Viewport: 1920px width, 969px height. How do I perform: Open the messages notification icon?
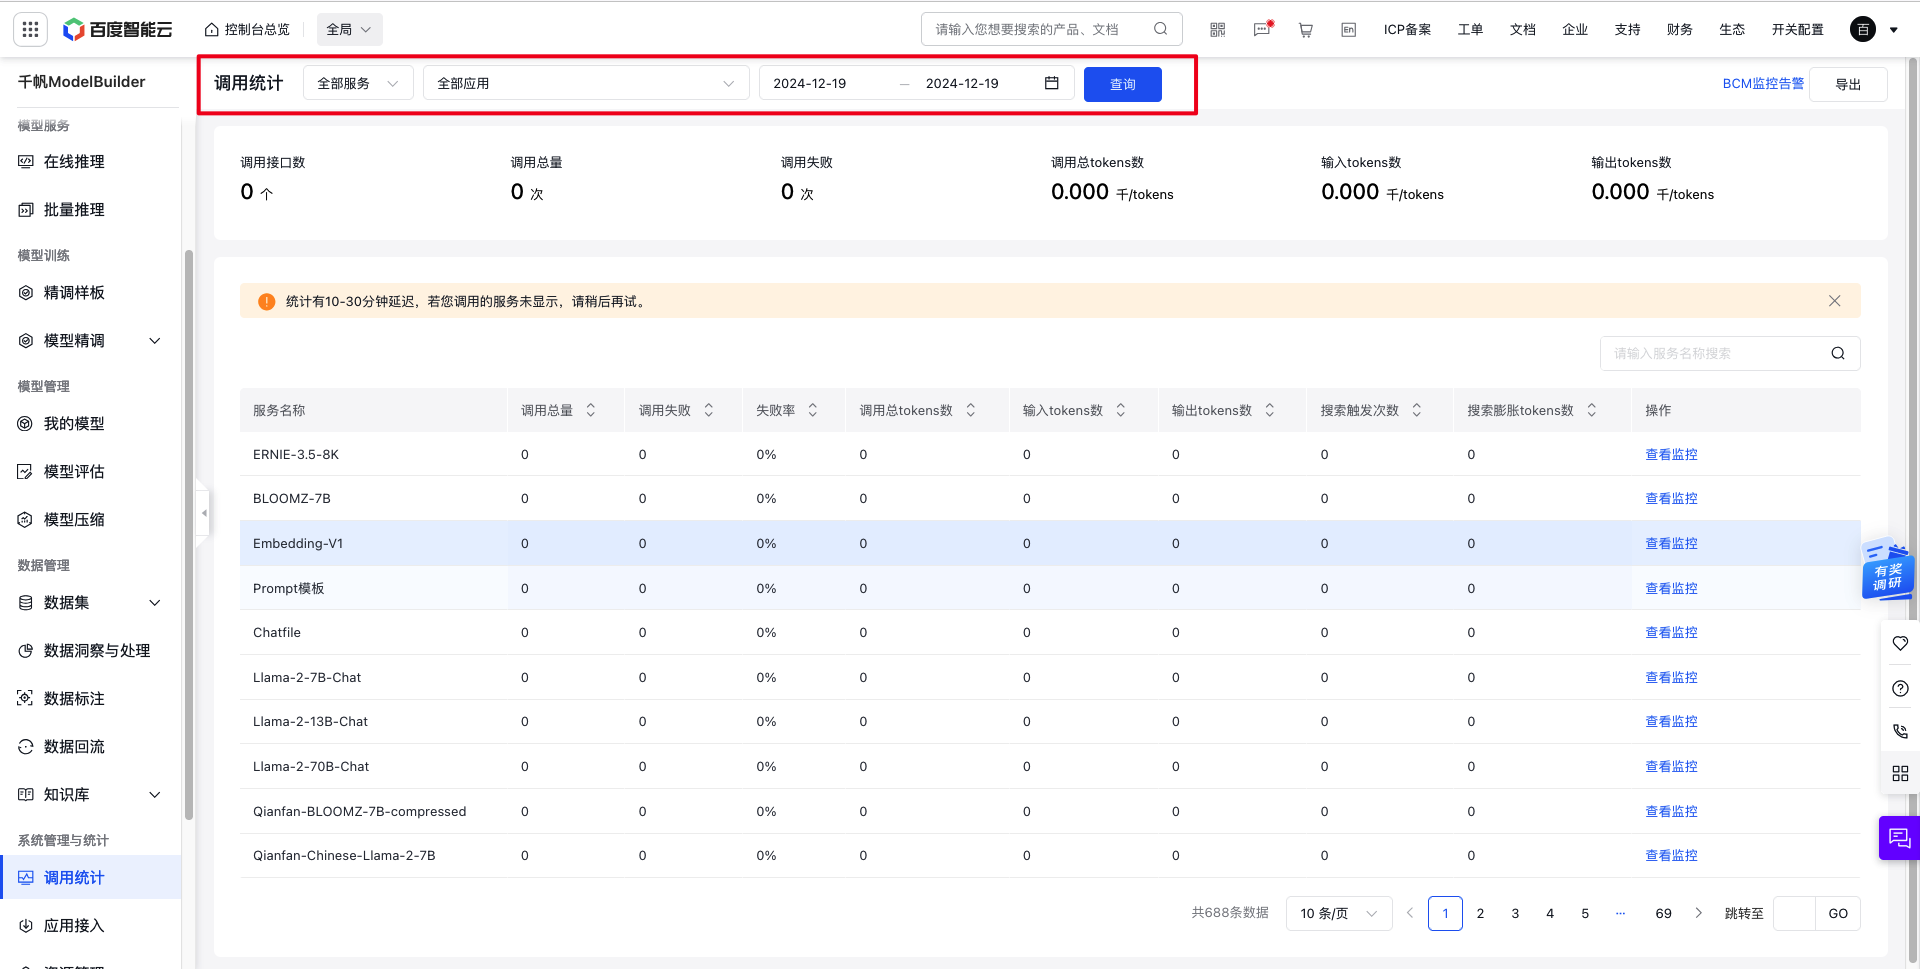1262,29
